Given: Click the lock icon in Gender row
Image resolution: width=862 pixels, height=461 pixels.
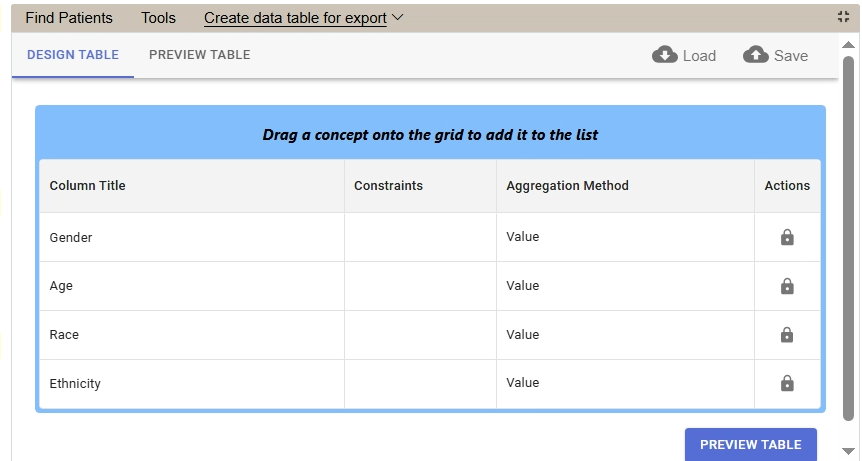Looking at the screenshot, I should coord(787,238).
